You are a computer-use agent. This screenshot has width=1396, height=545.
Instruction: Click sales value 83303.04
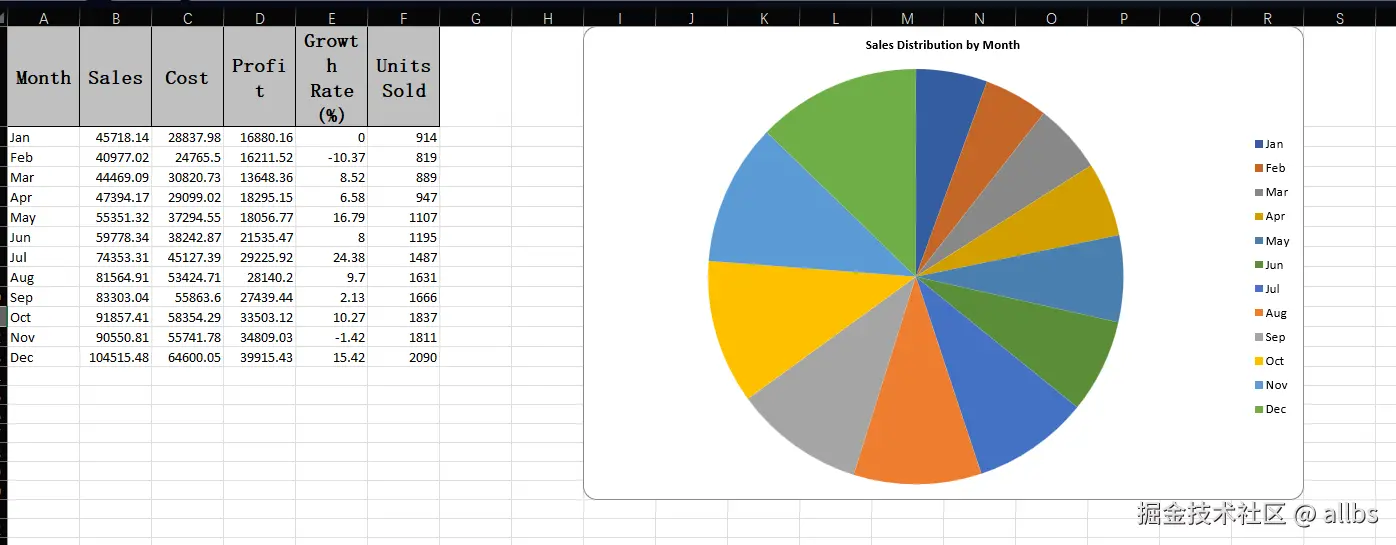tap(115, 297)
